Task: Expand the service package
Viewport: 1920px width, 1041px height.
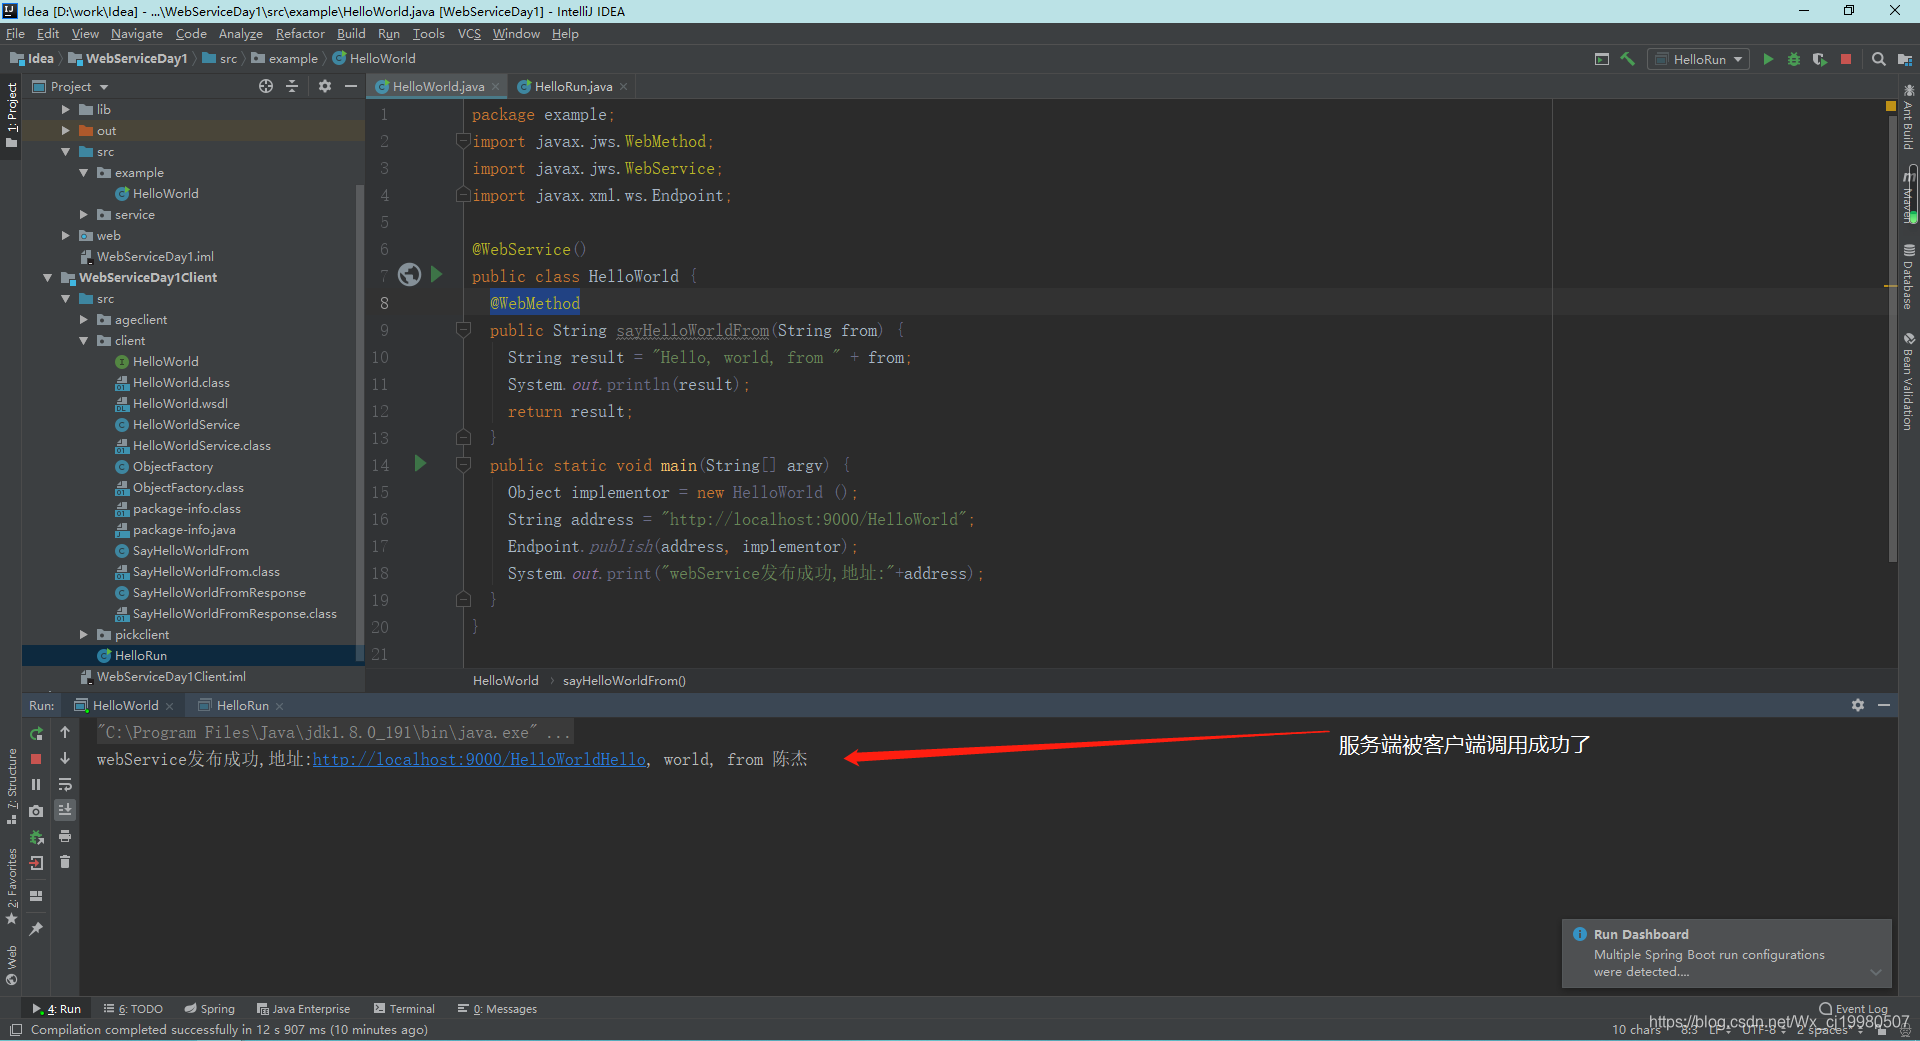Action: coord(83,215)
